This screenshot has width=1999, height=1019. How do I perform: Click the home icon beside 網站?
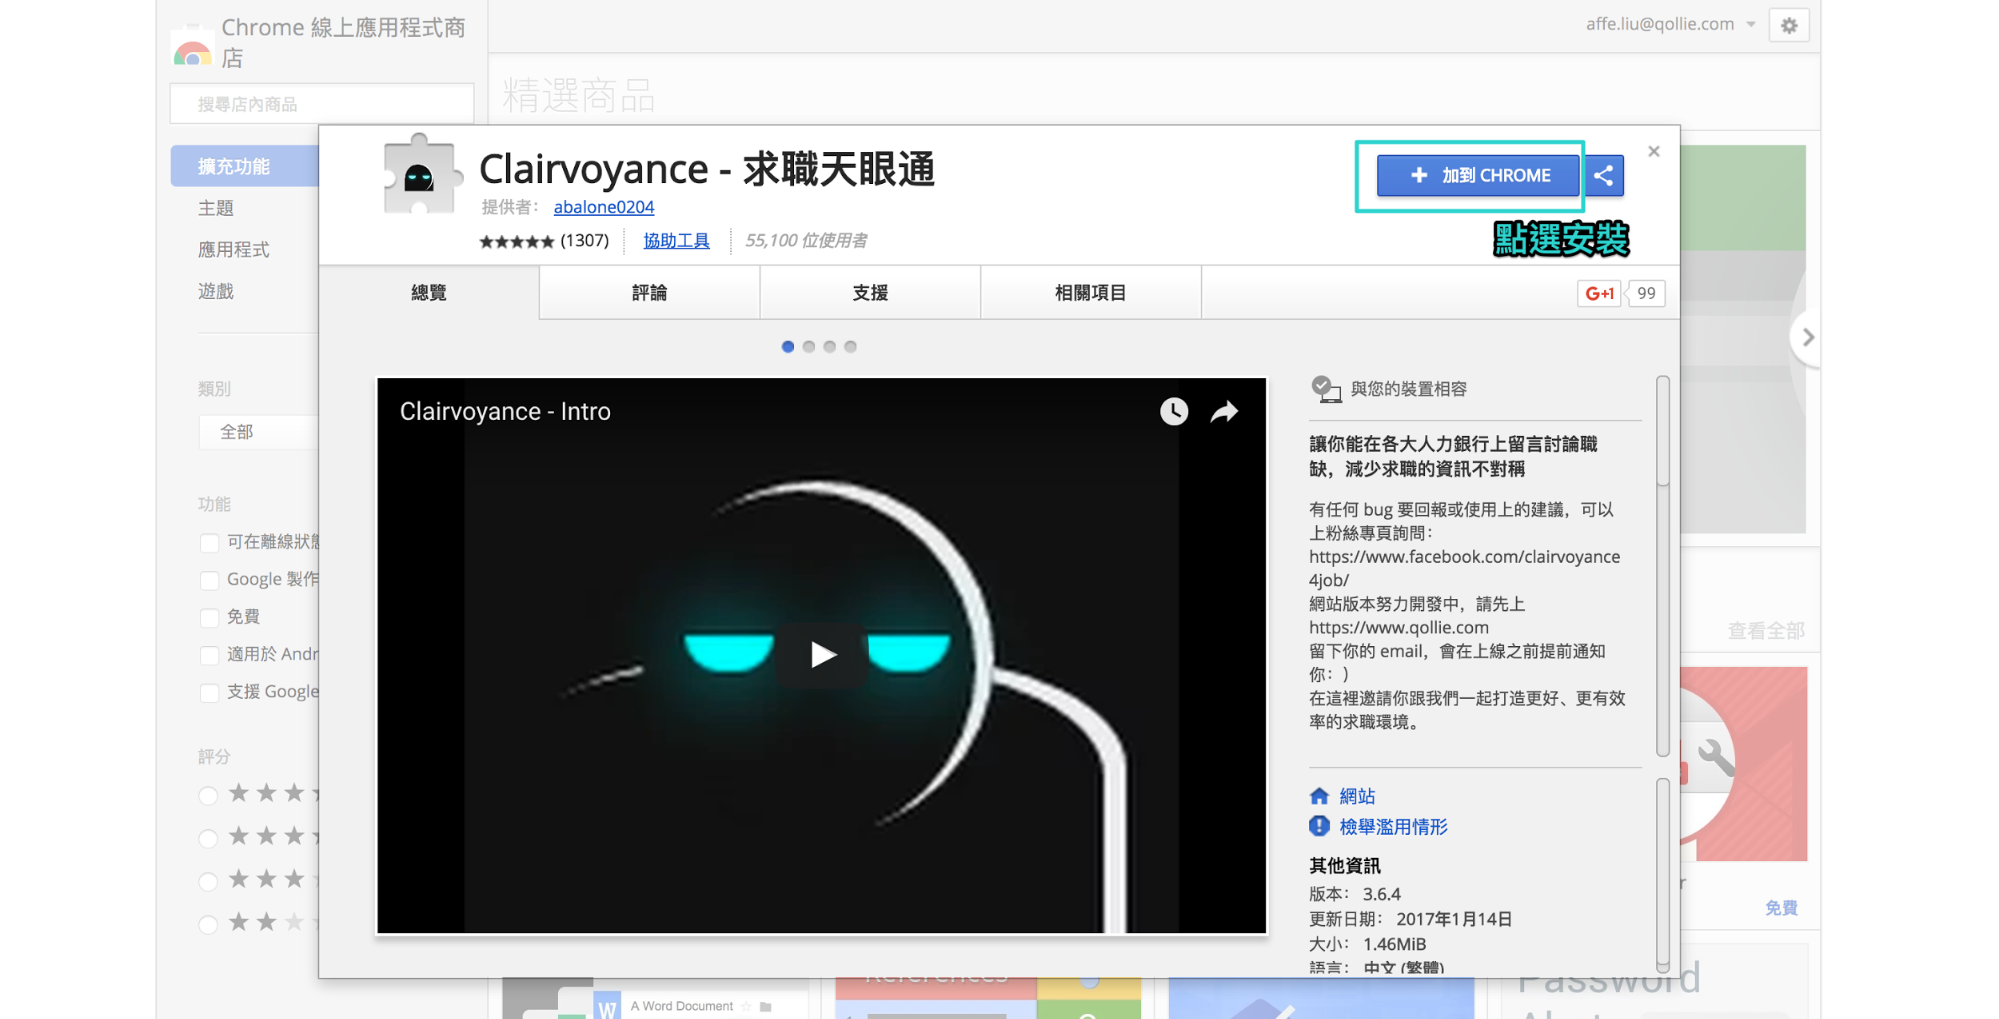click(1320, 796)
